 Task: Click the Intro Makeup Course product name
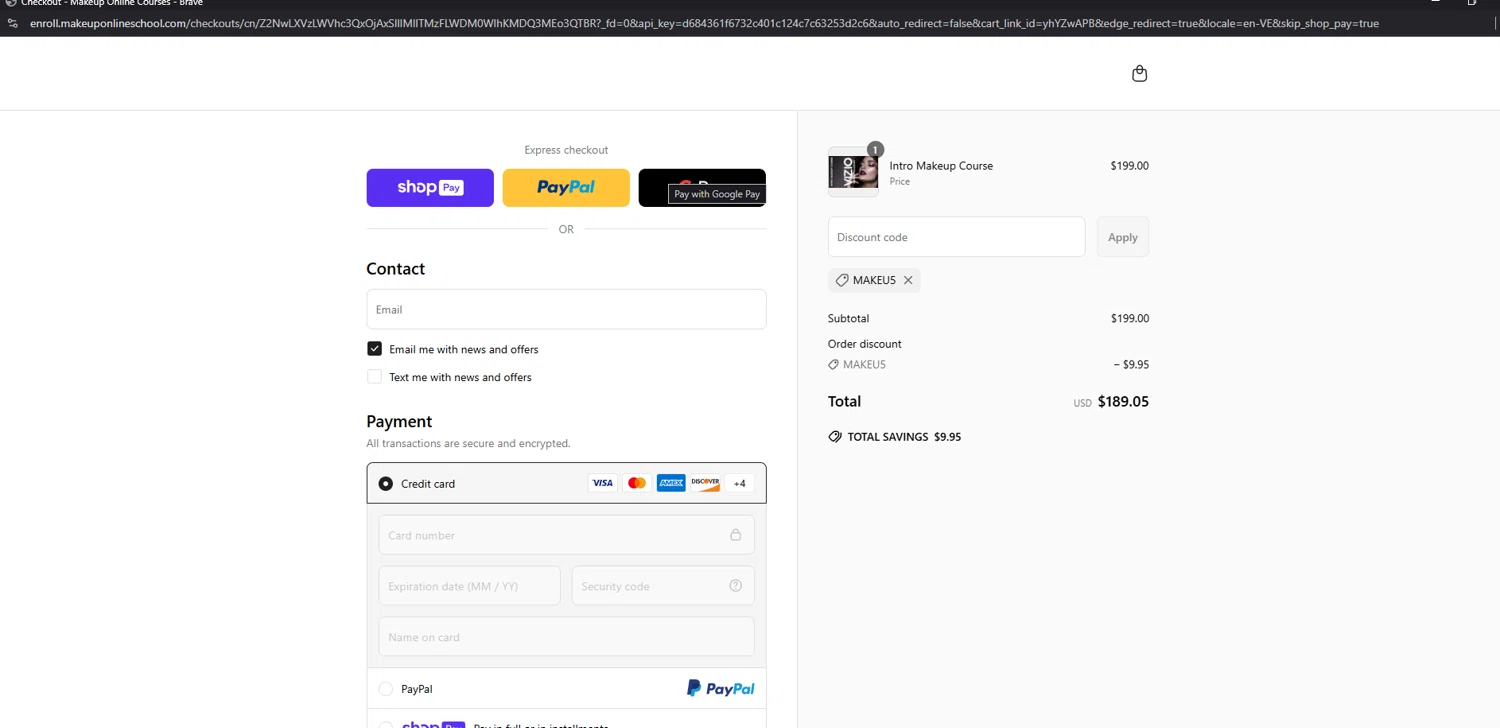tap(941, 166)
